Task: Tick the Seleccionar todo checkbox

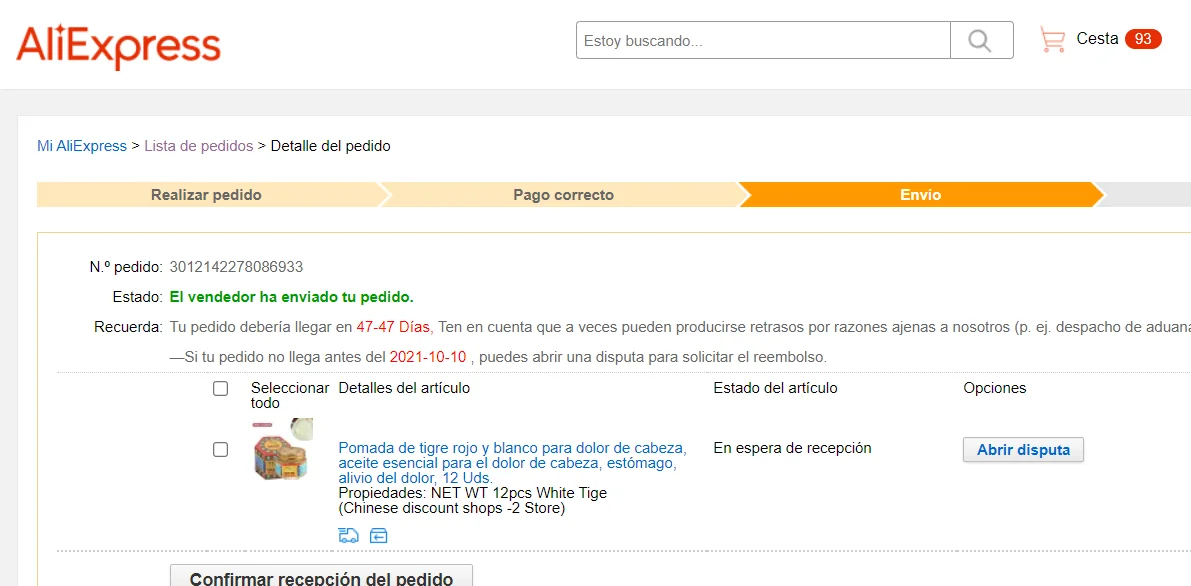Action: point(220,389)
